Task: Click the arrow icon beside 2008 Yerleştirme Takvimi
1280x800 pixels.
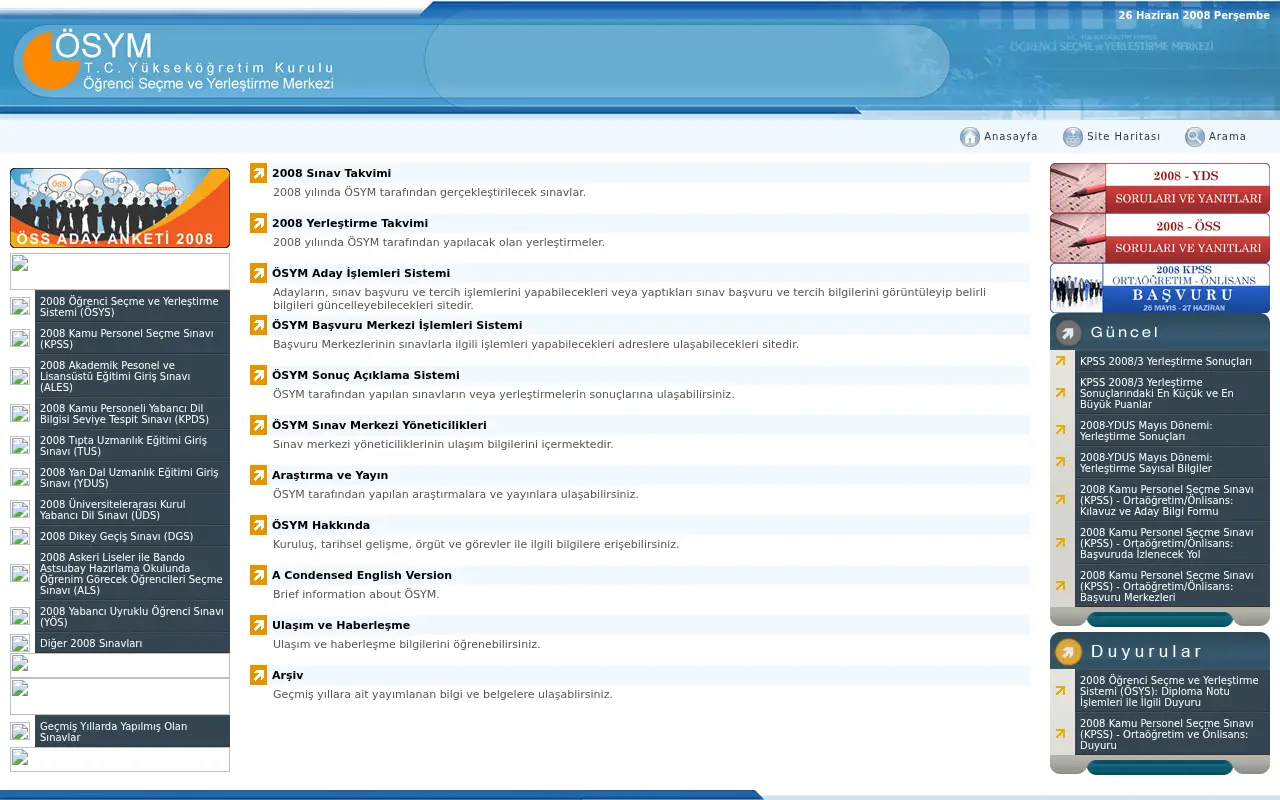Action: click(x=259, y=223)
